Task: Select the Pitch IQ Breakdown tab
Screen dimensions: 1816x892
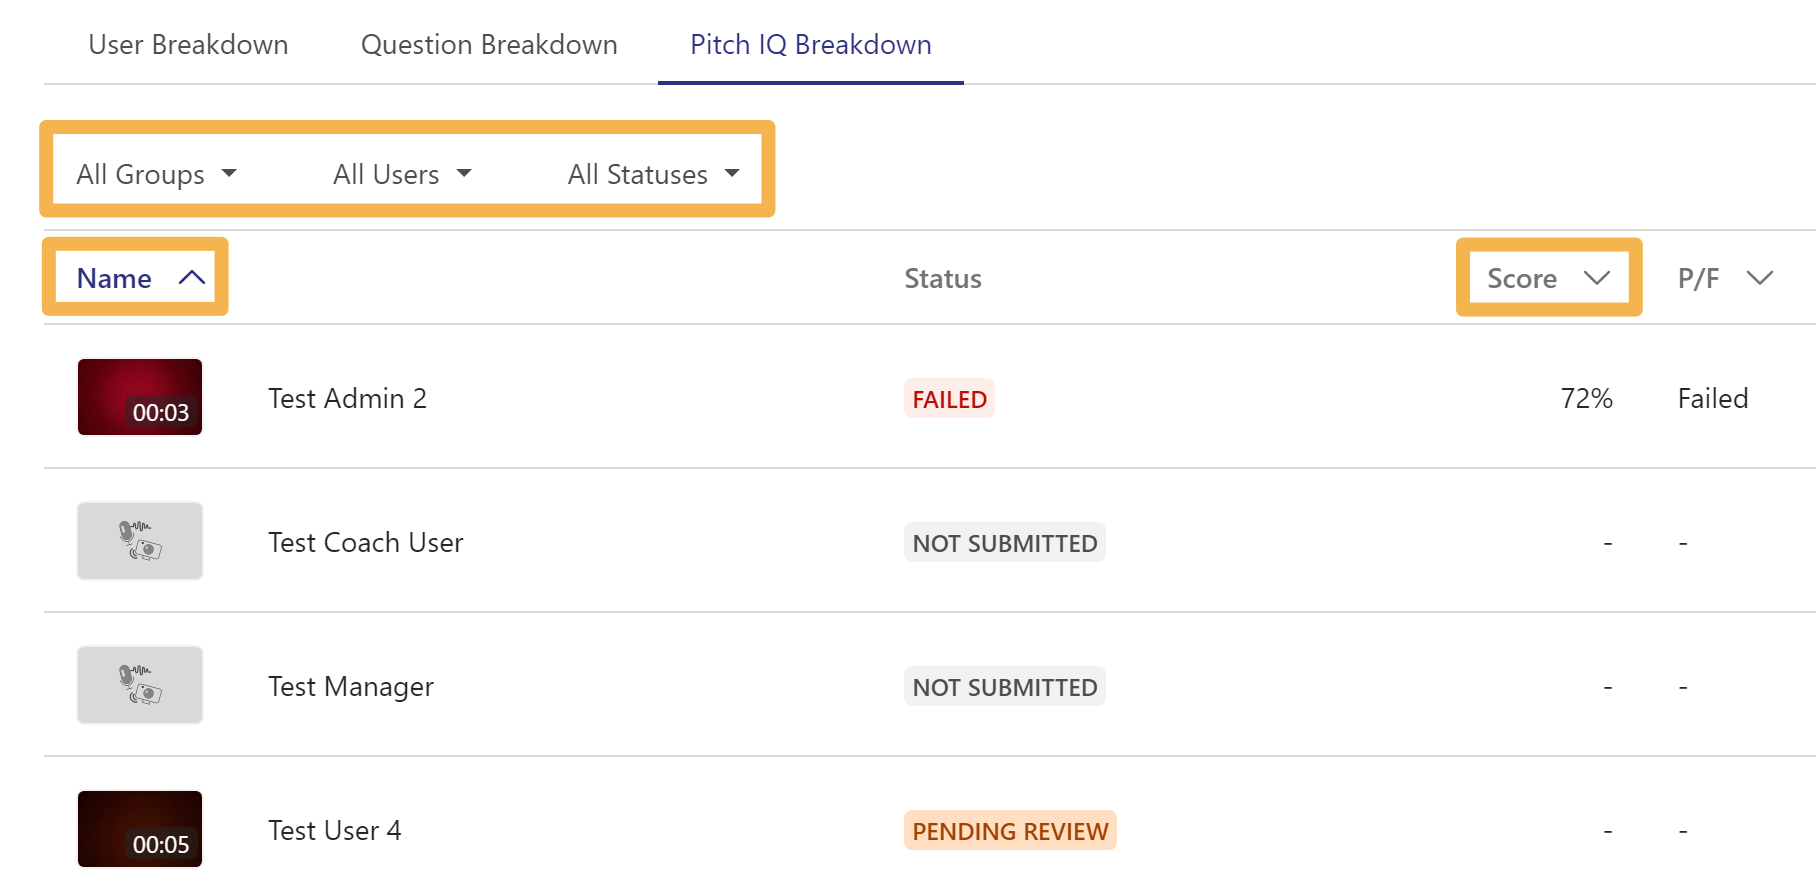Action: 811,45
